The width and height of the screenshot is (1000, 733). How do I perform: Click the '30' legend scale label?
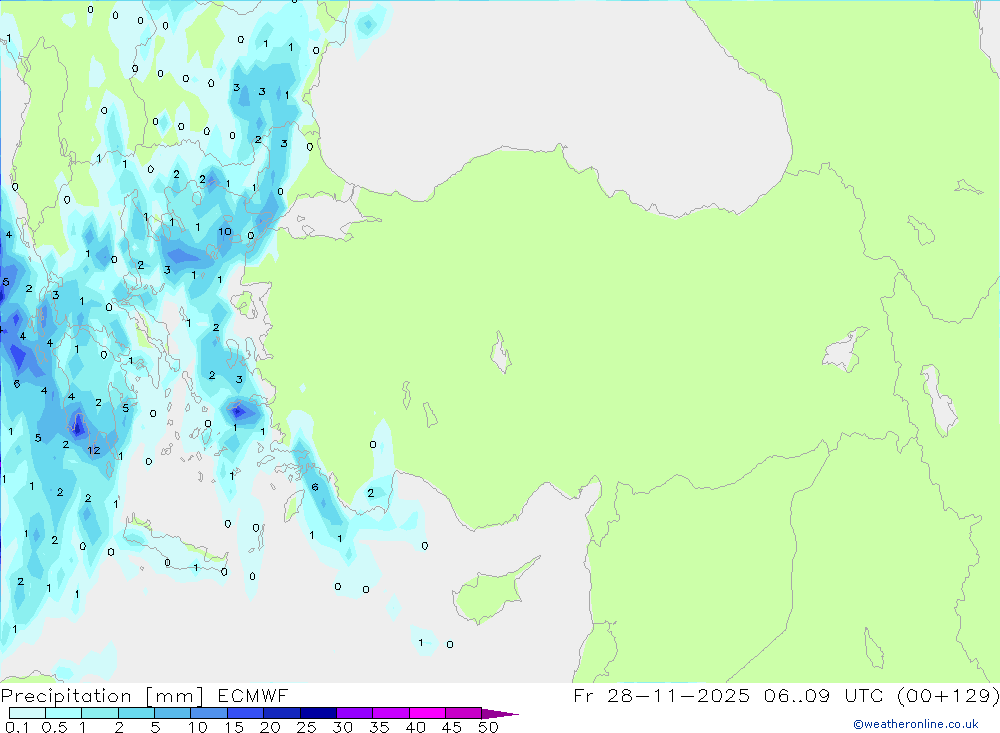click(342, 727)
